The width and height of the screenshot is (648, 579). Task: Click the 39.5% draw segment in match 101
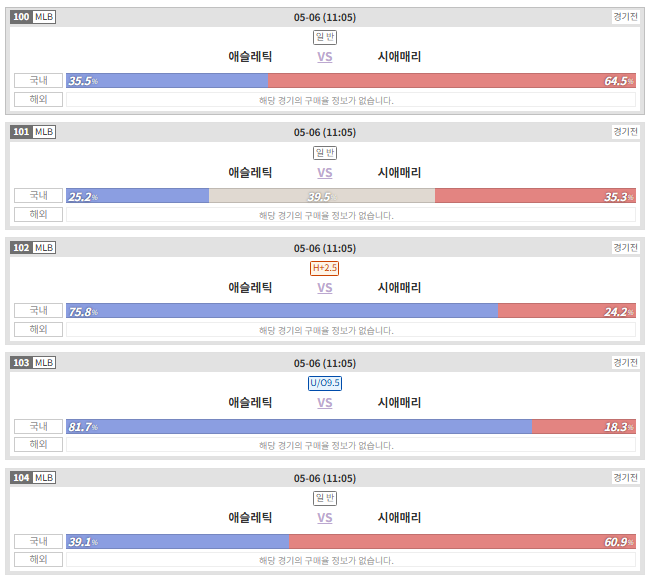tap(322, 196)
